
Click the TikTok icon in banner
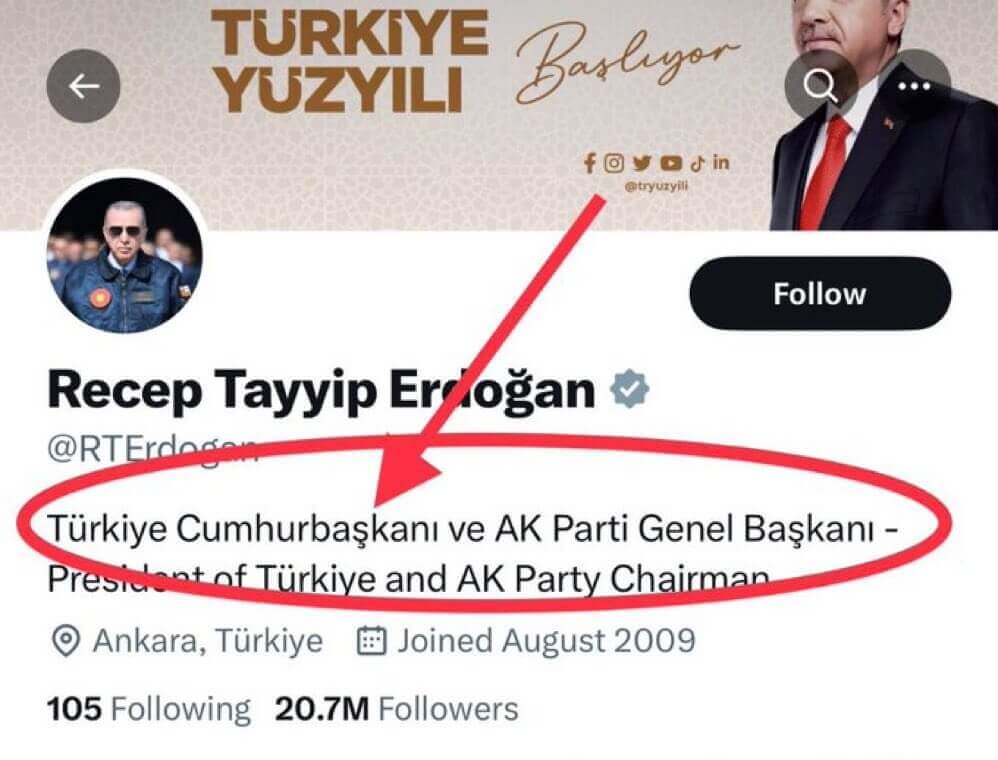pos(698,164)
